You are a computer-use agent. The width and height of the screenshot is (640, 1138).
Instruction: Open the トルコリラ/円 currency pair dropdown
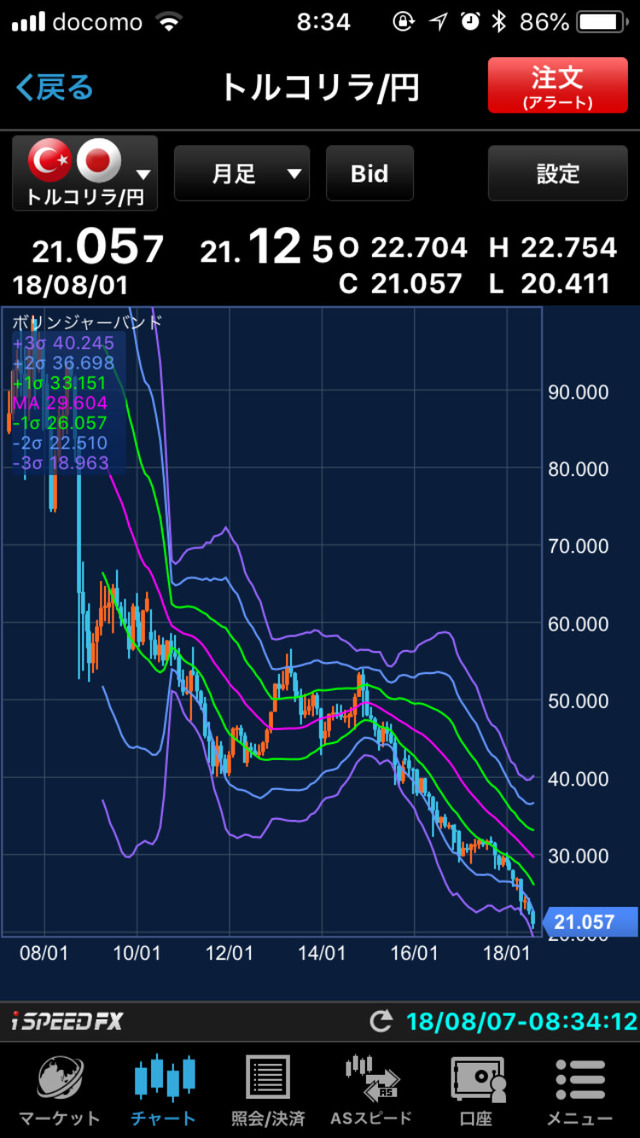(x=85, y=173)
